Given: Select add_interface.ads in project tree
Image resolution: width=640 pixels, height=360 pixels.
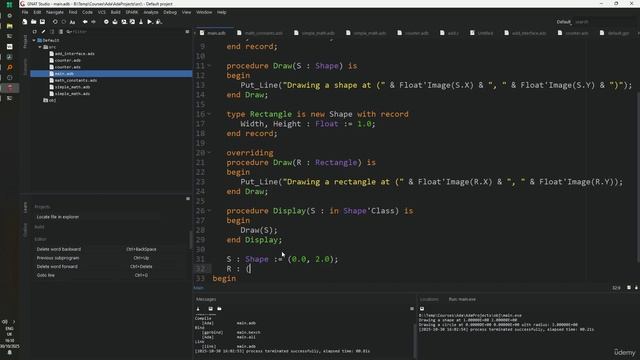Looking at the screenshot, I should [75, 53].
